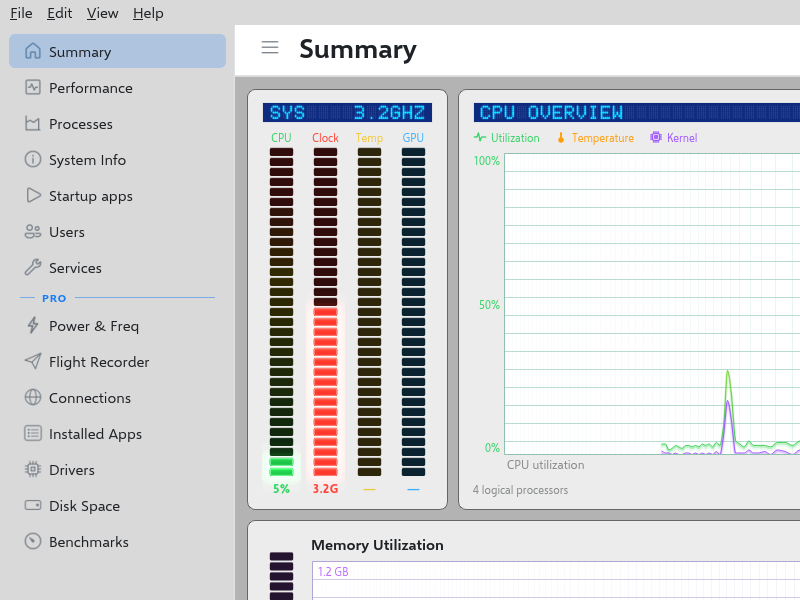Toggle the Temperature legend label
The height and width of the screenshot is (600, 800).
click(603, 138)
